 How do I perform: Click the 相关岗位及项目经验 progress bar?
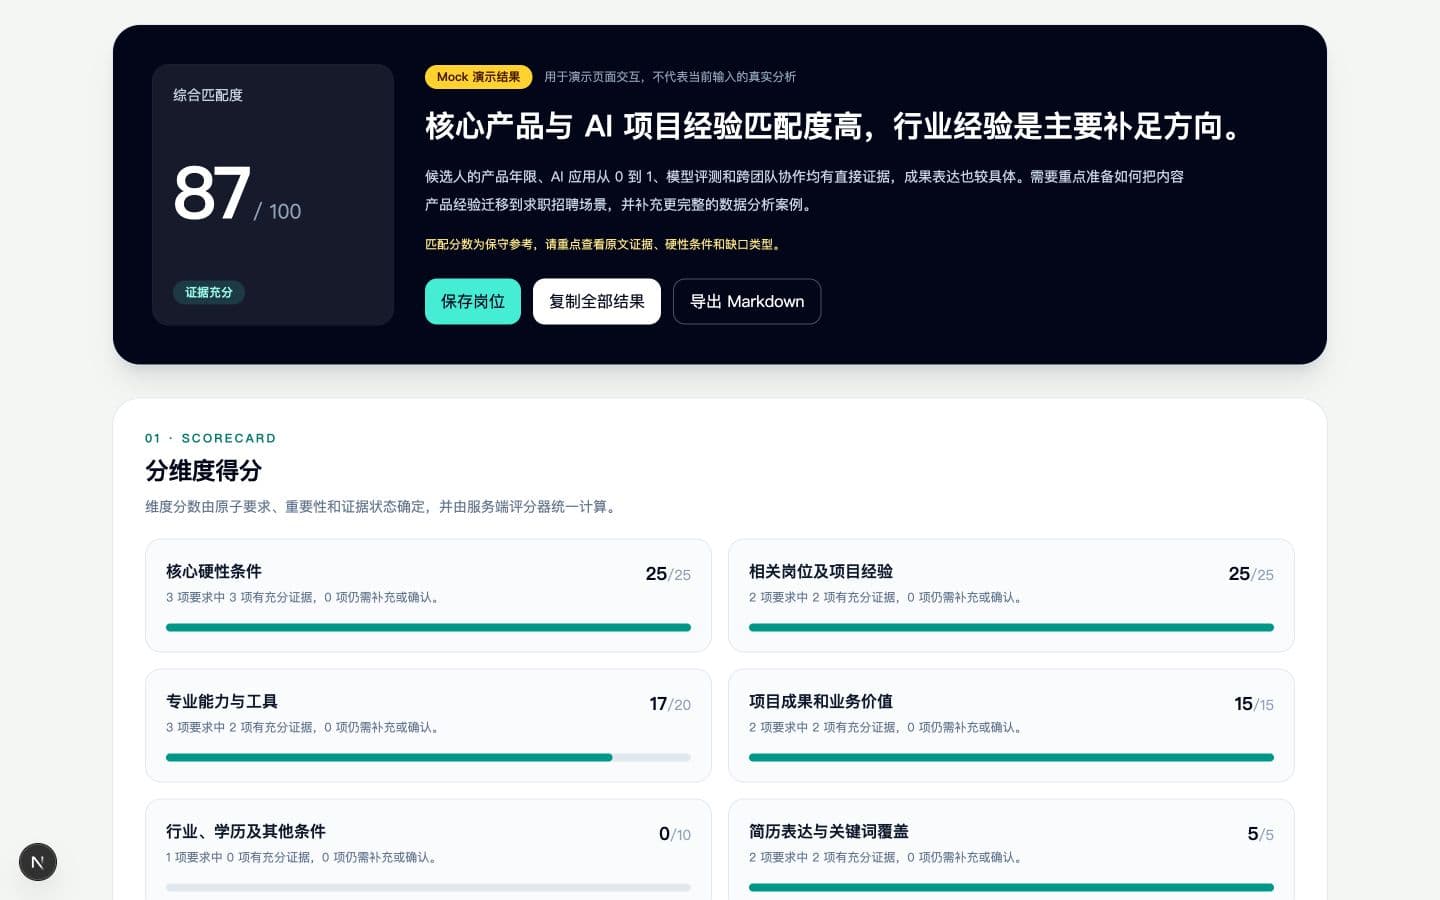[1011, 628]
